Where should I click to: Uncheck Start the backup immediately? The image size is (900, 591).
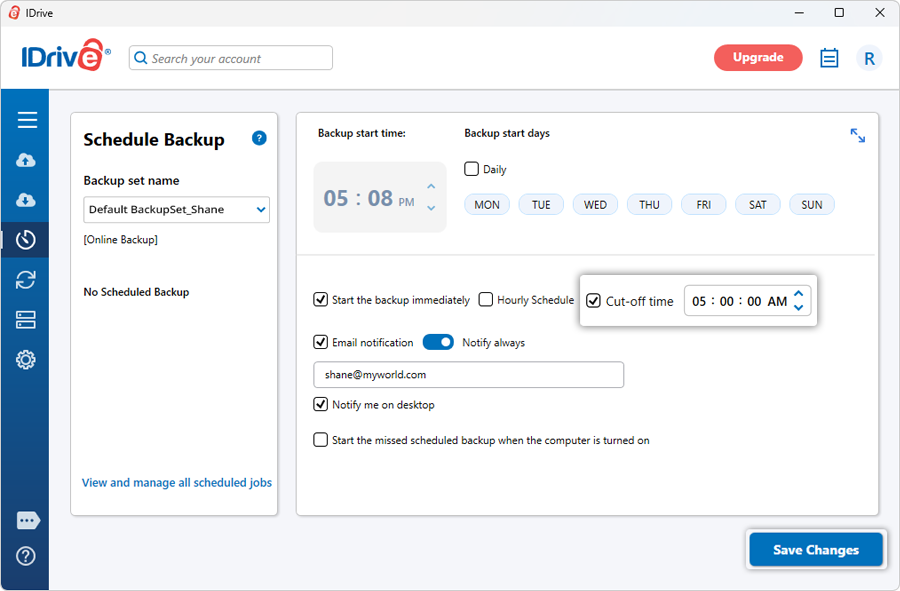coord(321,299)
